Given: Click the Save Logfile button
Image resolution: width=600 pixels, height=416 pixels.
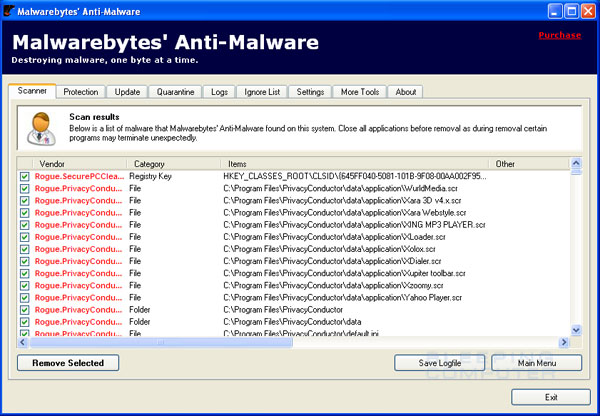Looking at the screenshot, I should point(440,363).
